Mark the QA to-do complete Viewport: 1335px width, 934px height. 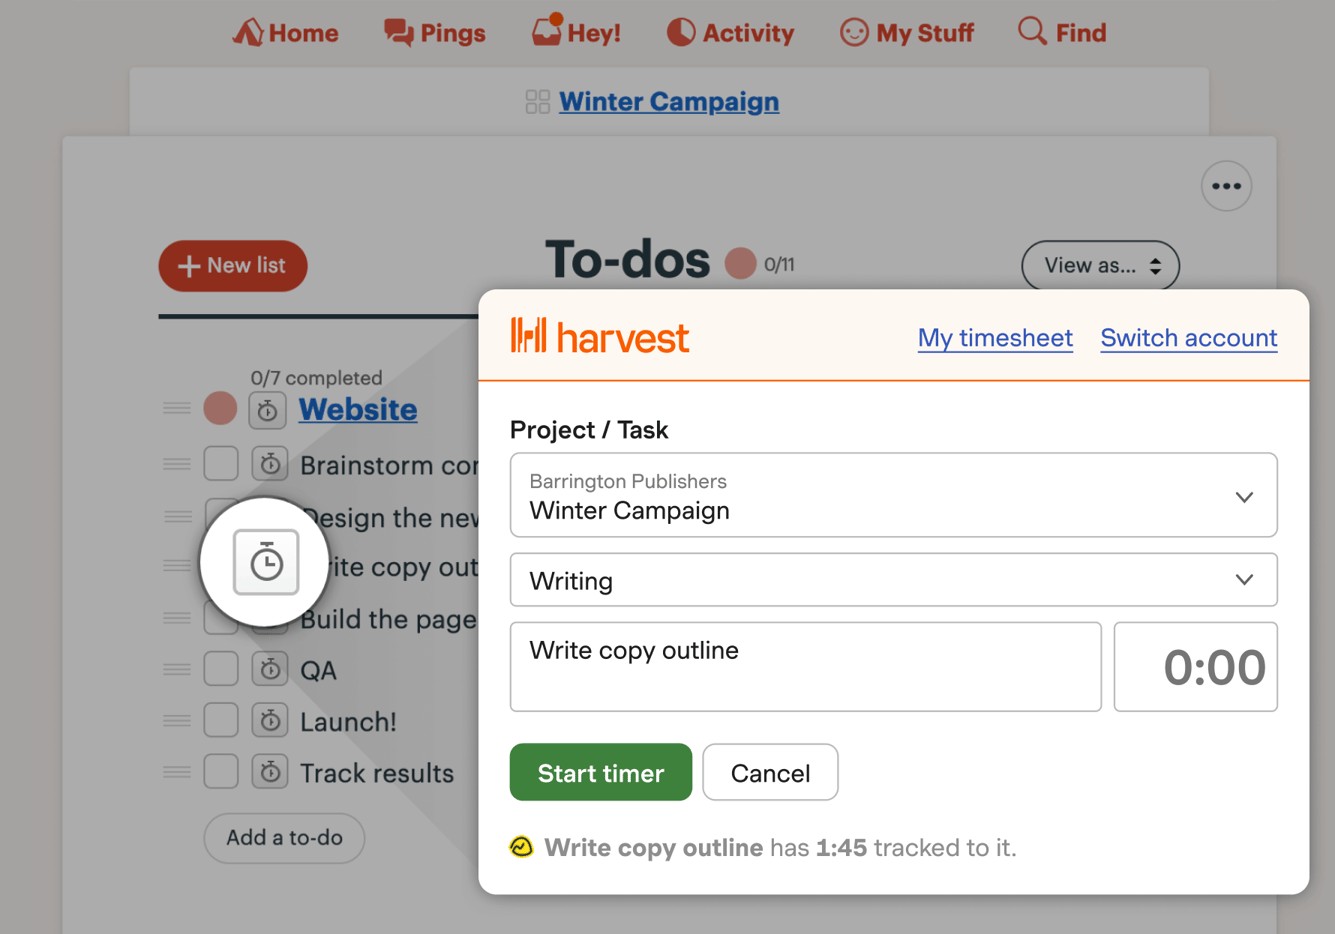coord(221,669)
